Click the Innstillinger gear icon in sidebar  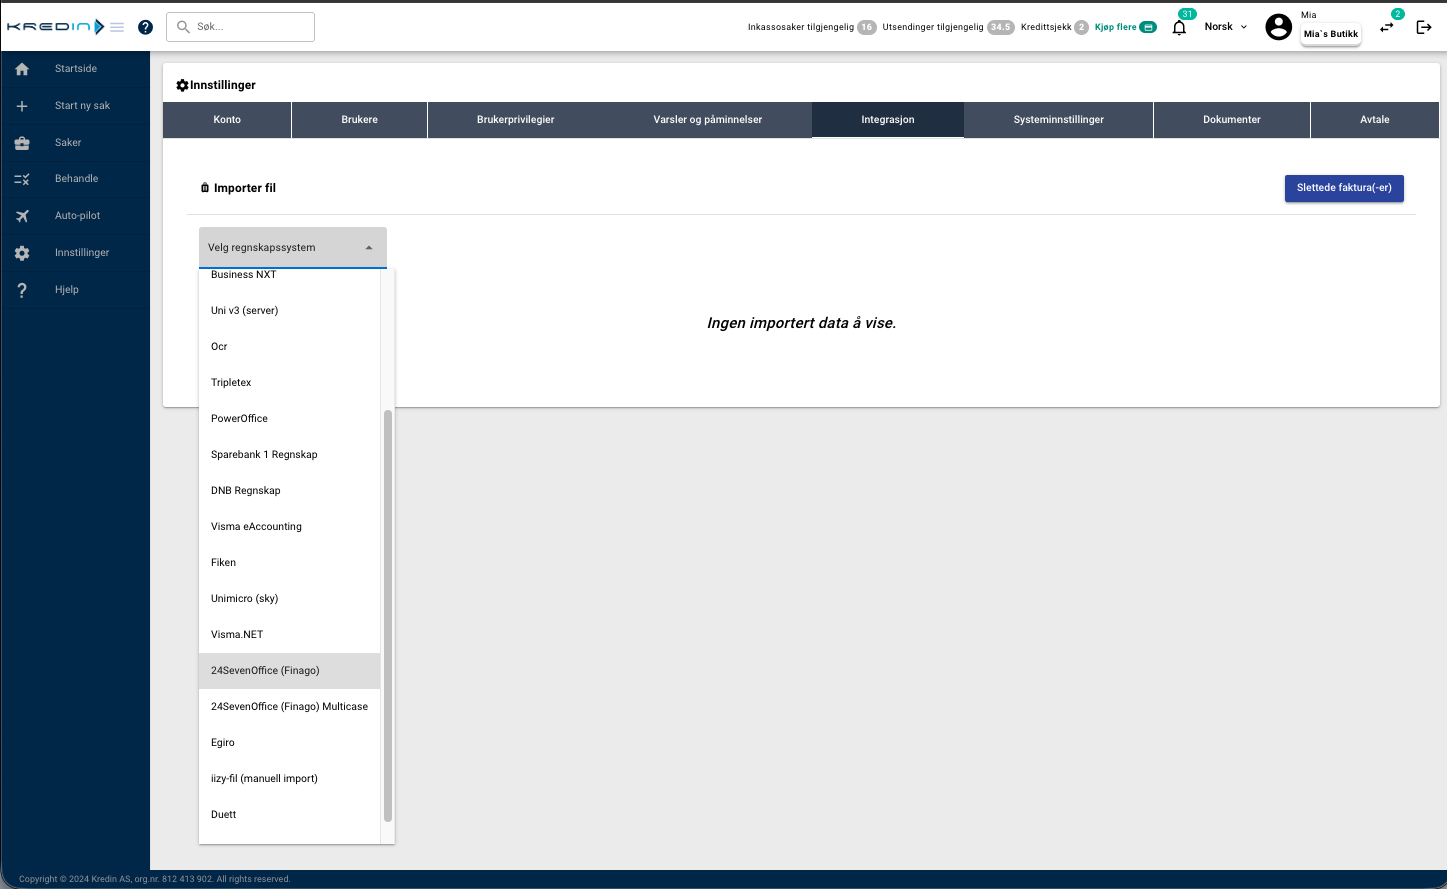click(22, 253)
